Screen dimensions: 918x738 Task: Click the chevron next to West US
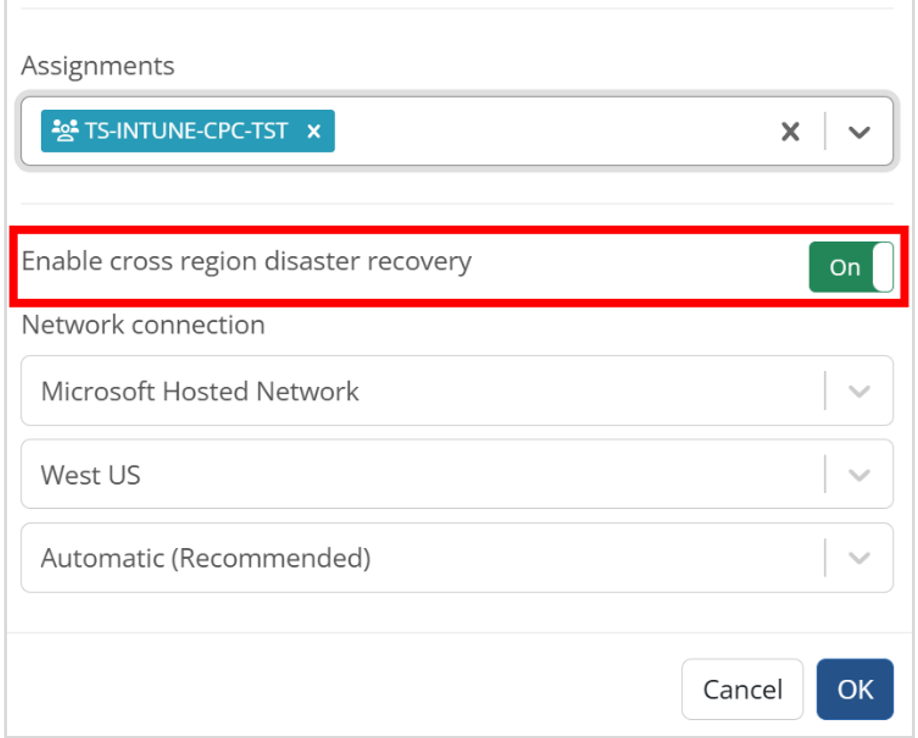[859, 474]
